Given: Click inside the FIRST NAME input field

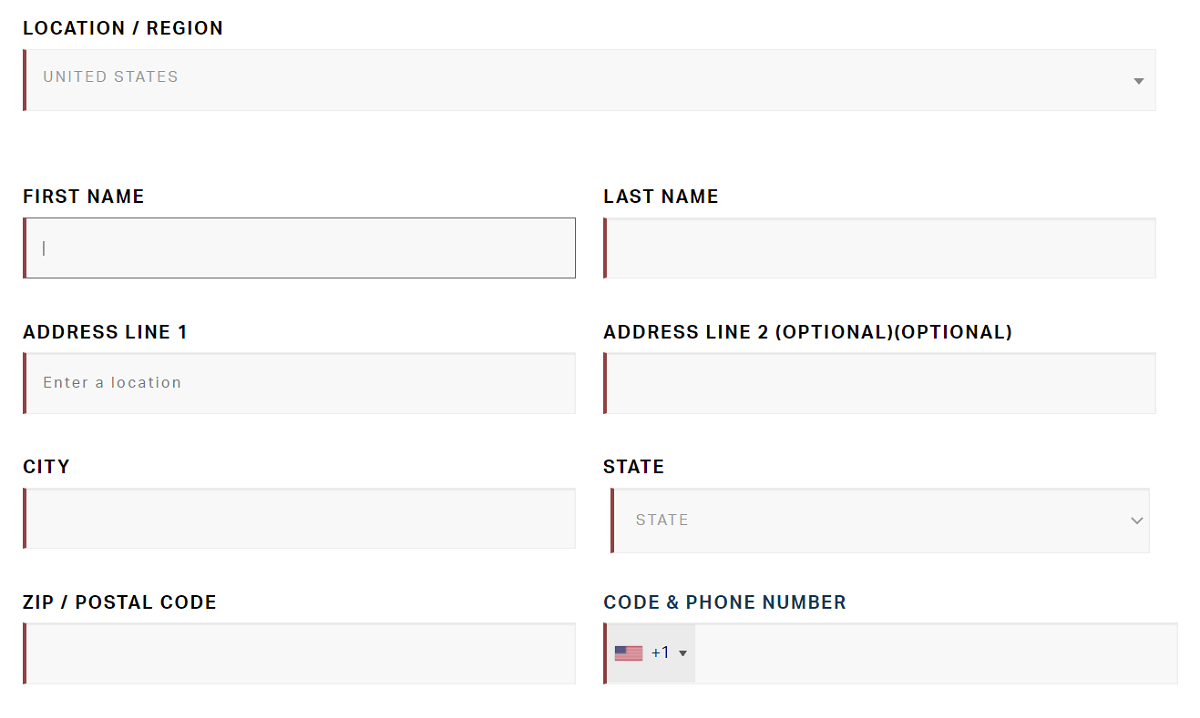Looking at the screenshot, I should coord(298,247).
